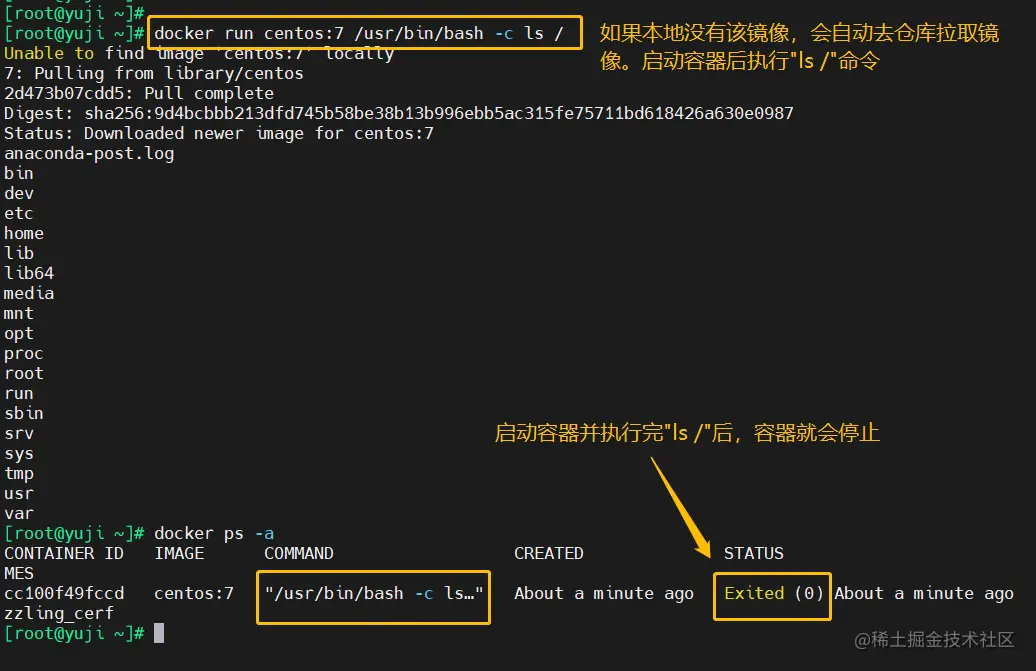Click the IMAGE column header
Image resolution: width=1036 pixels, height=671 pixels.
pyautogui.click(x=179, y=553)
